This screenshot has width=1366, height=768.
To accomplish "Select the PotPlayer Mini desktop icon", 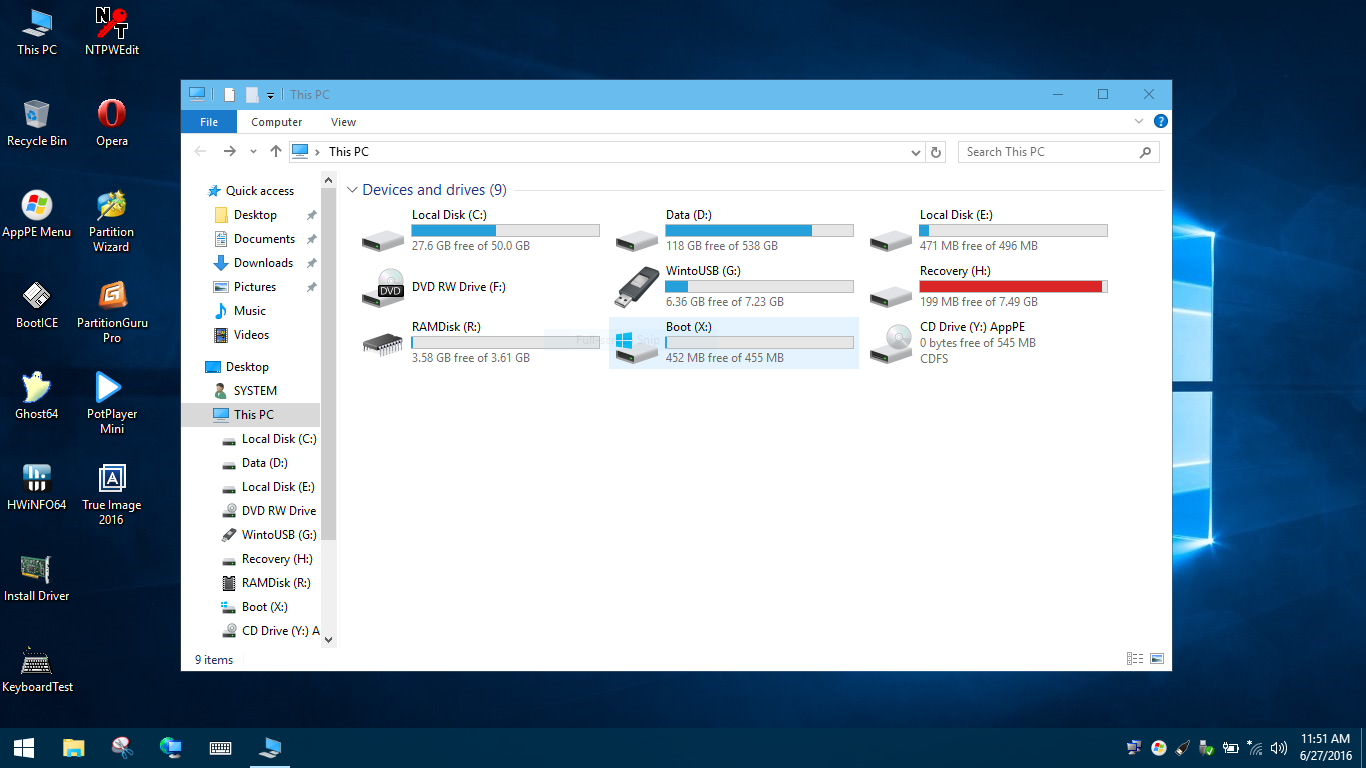I will point(112,403).
